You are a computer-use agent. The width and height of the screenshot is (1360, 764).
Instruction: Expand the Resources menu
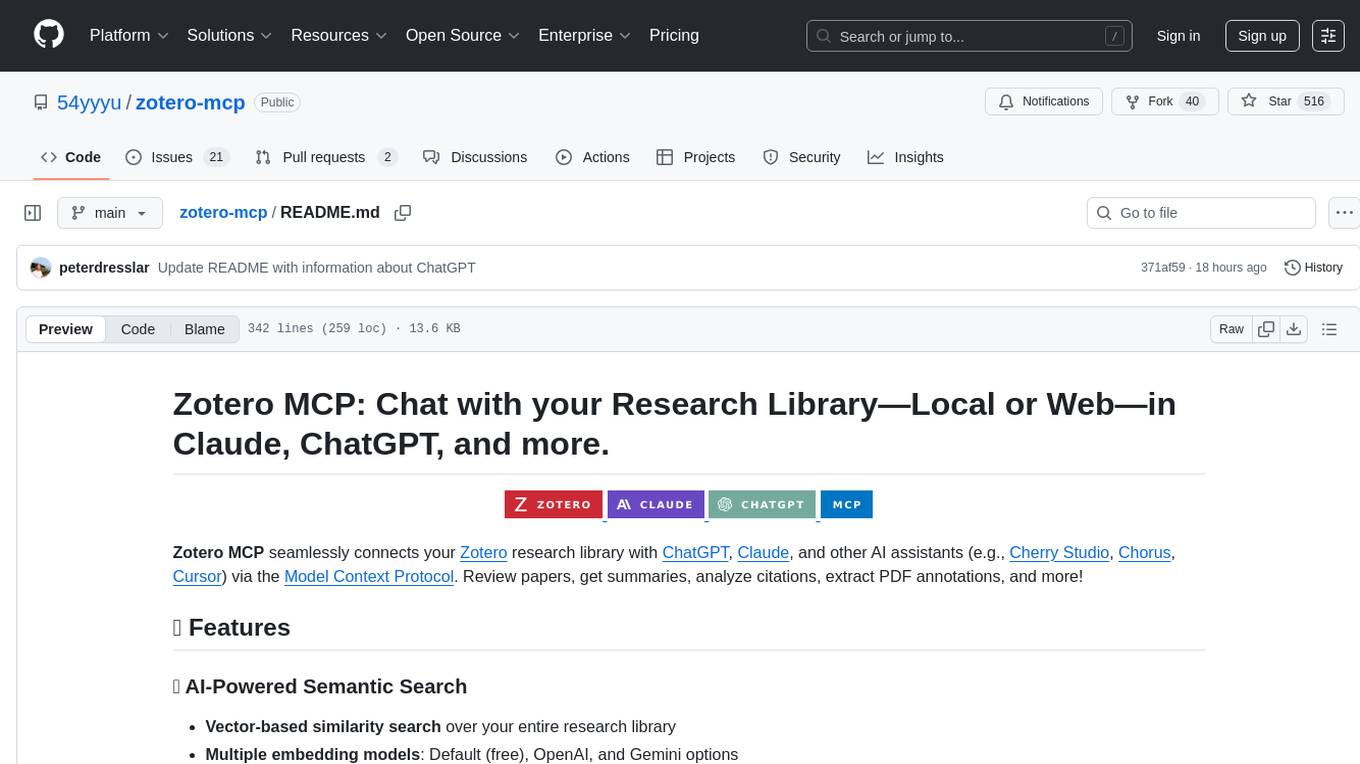(340, 35)
